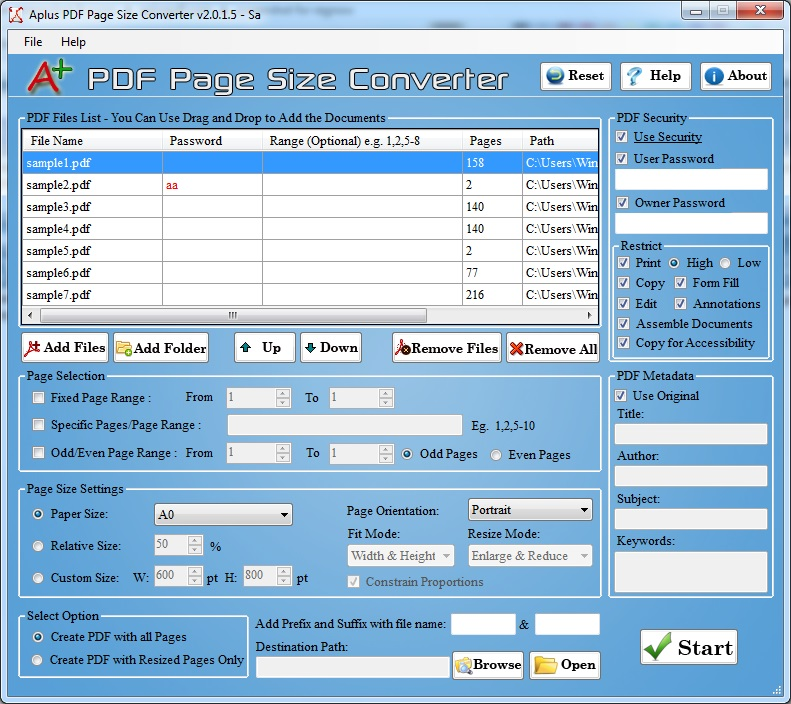Viewport: 791px width, 704px height.
Task: Toggle Form Fill checkbox
Action: (681, 282)
